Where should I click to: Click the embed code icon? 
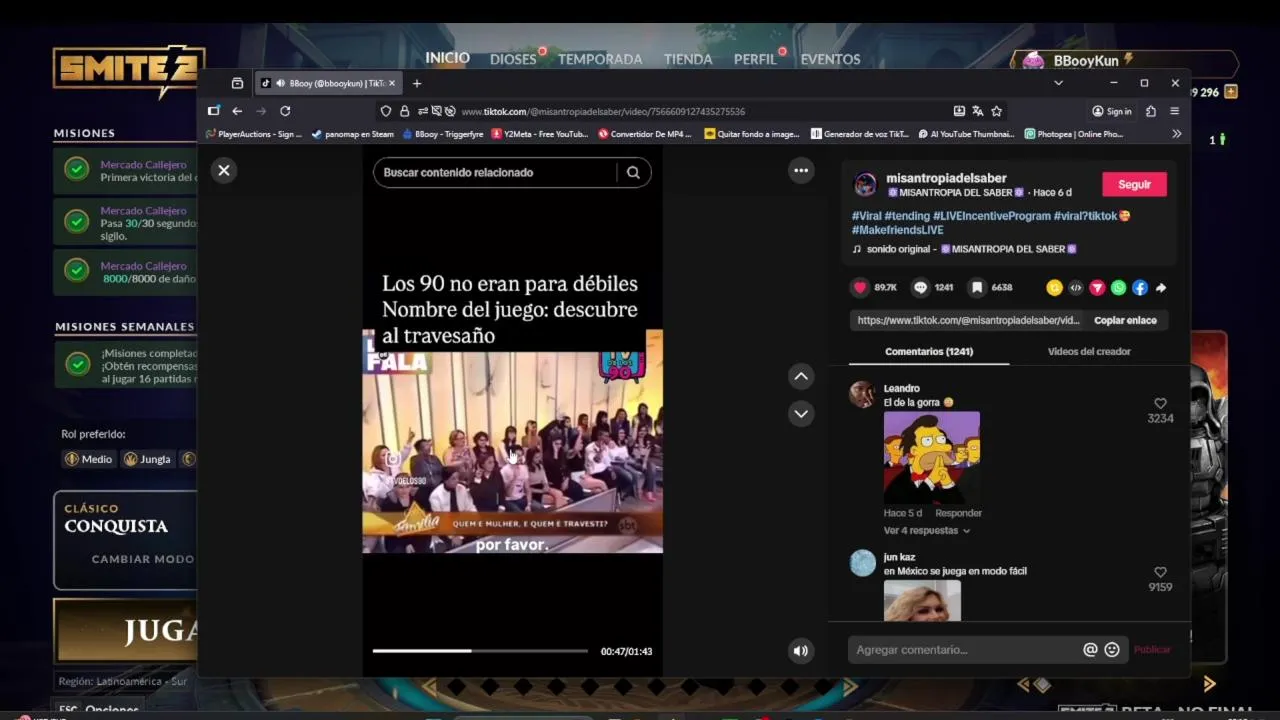(x=1076, y=288)
